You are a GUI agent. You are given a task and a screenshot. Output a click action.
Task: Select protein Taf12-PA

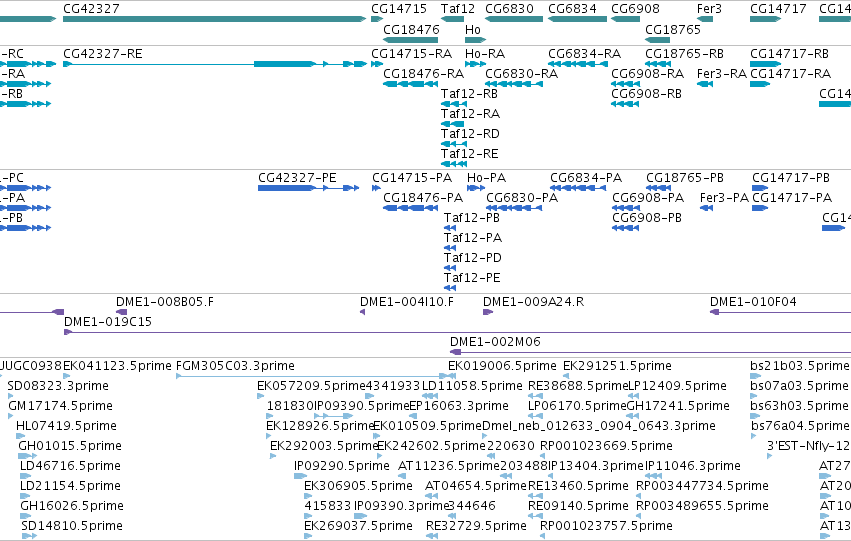click(x=473, y=238)
